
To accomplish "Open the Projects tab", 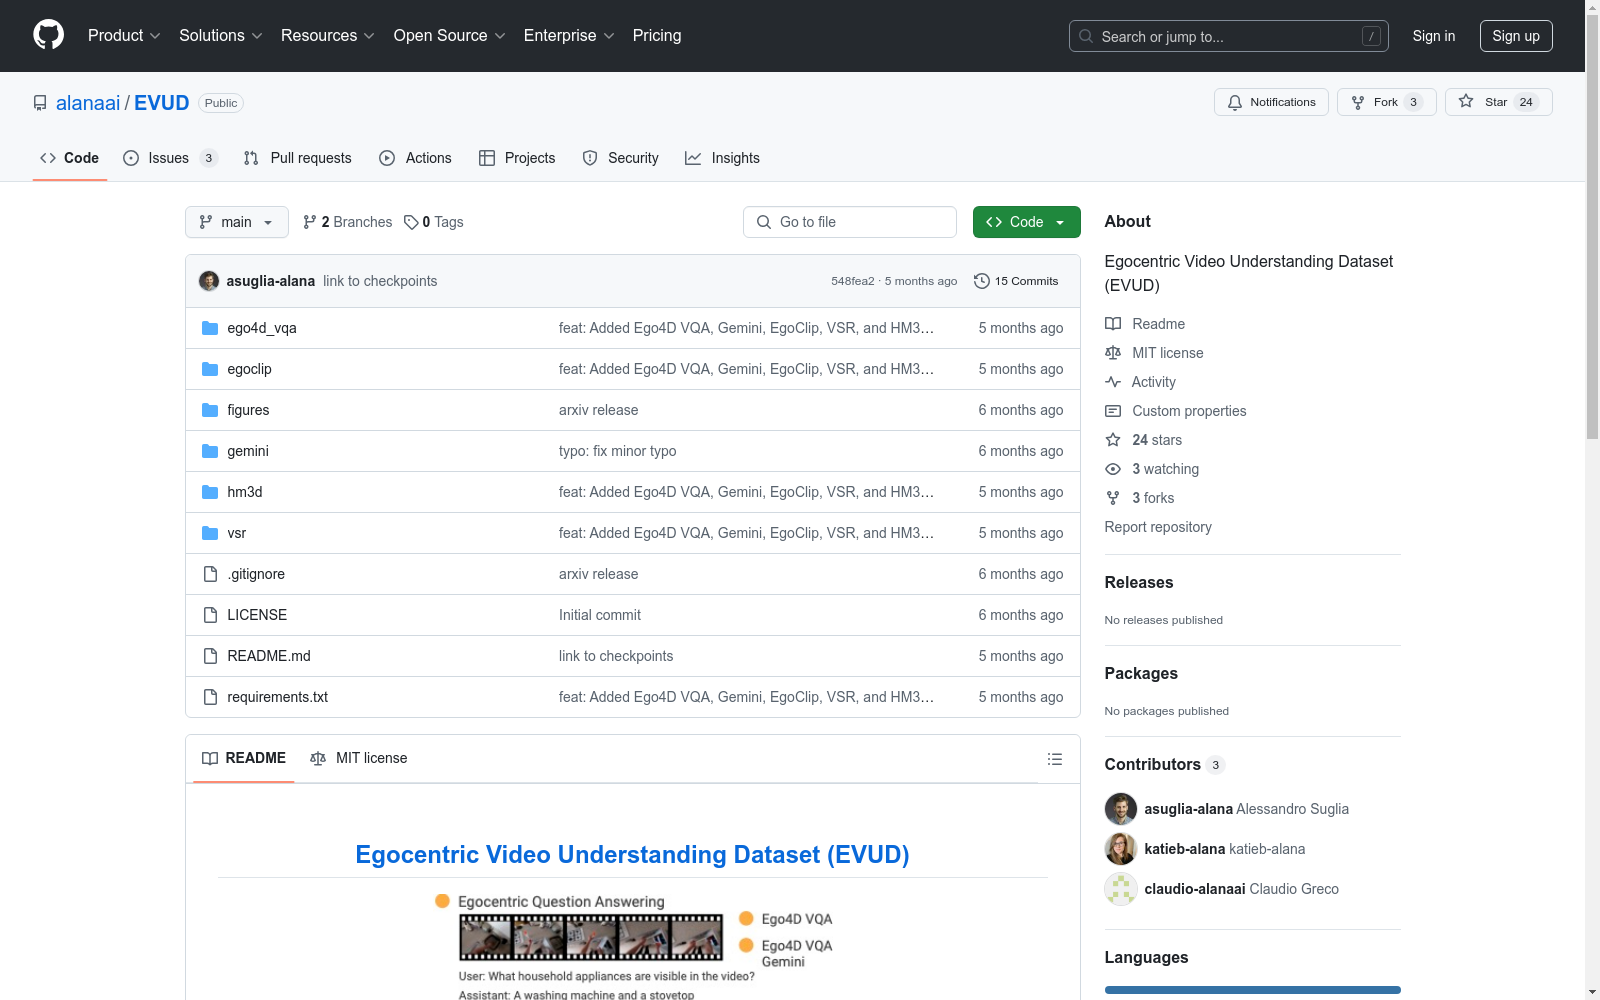I will [x=517, y=158].
